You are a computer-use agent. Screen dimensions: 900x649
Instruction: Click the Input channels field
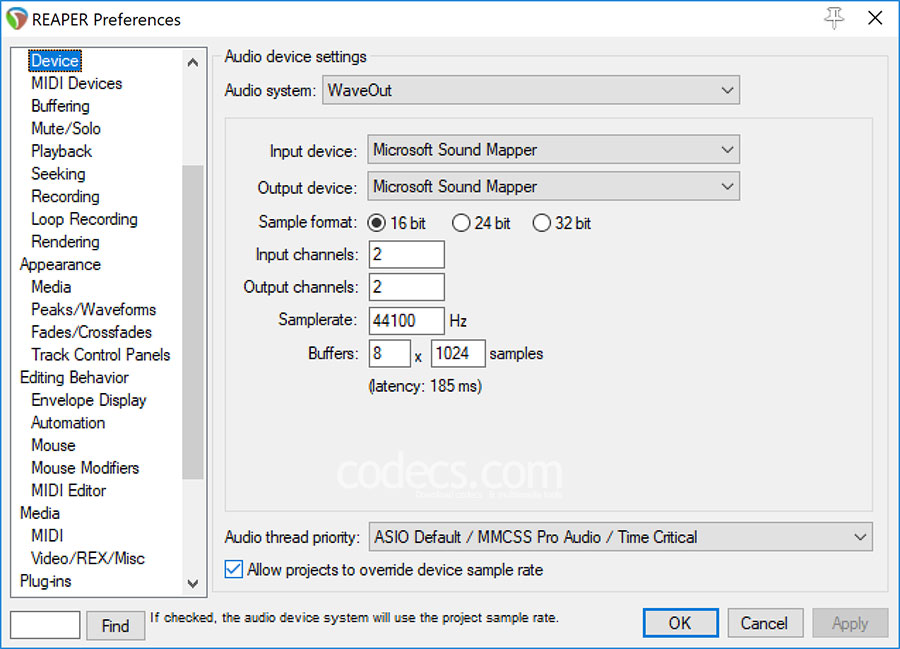point(406,254)
